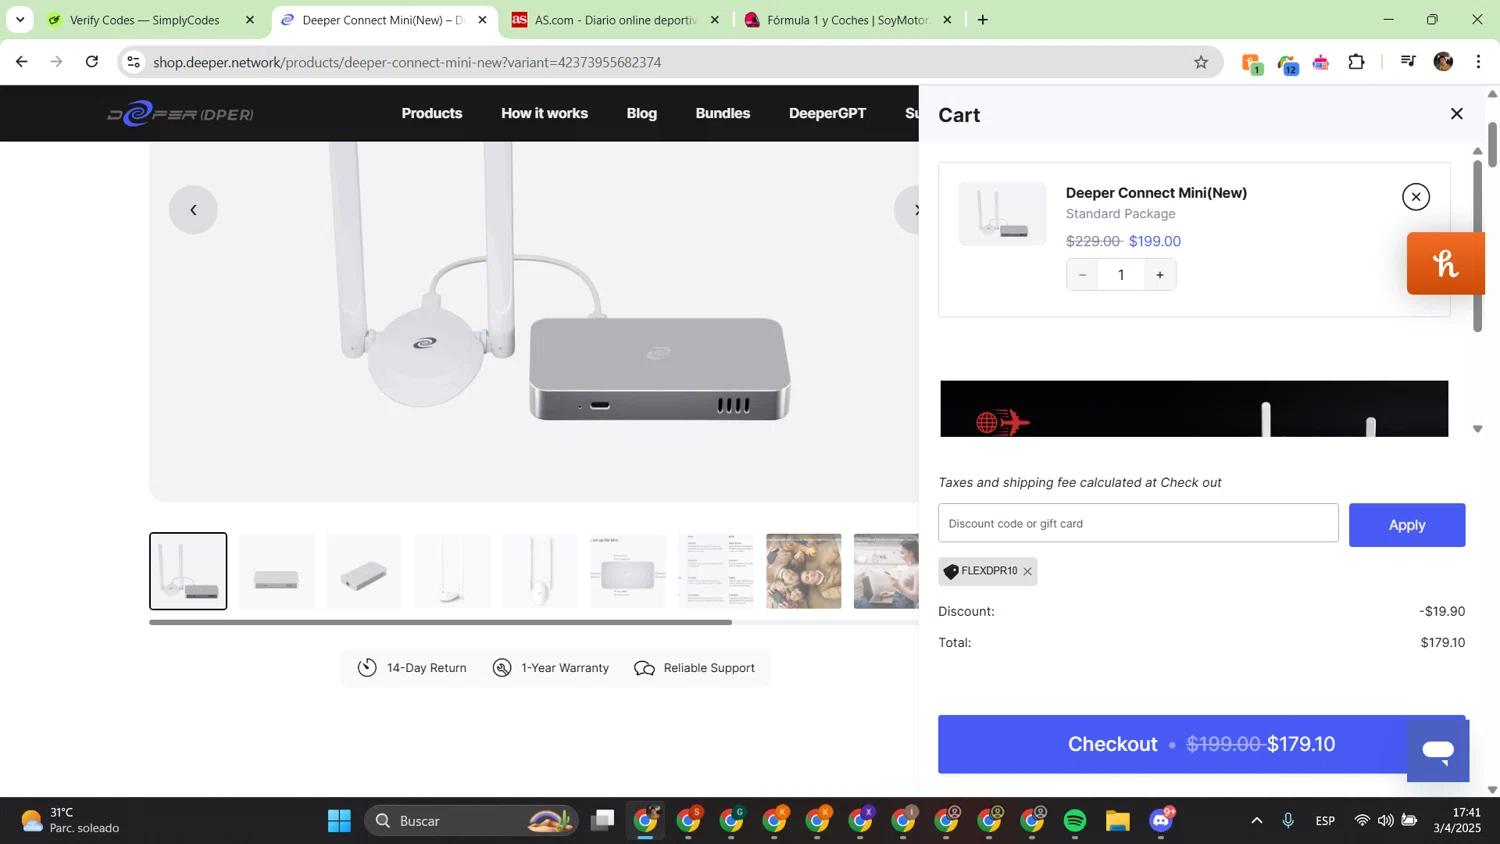Click the taskbar Buscar search box
The image size is (1500, 844).
point(471,821)
